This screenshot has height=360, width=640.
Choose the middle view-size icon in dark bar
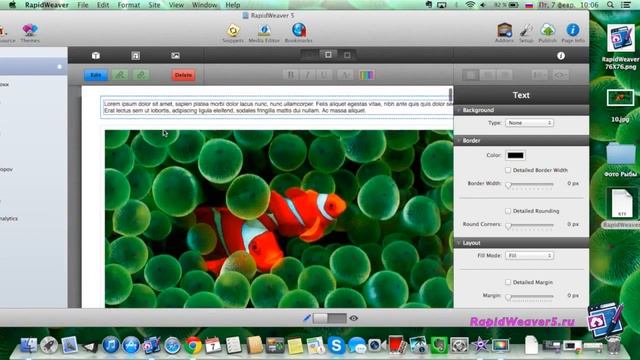click(x=328, y=55)
